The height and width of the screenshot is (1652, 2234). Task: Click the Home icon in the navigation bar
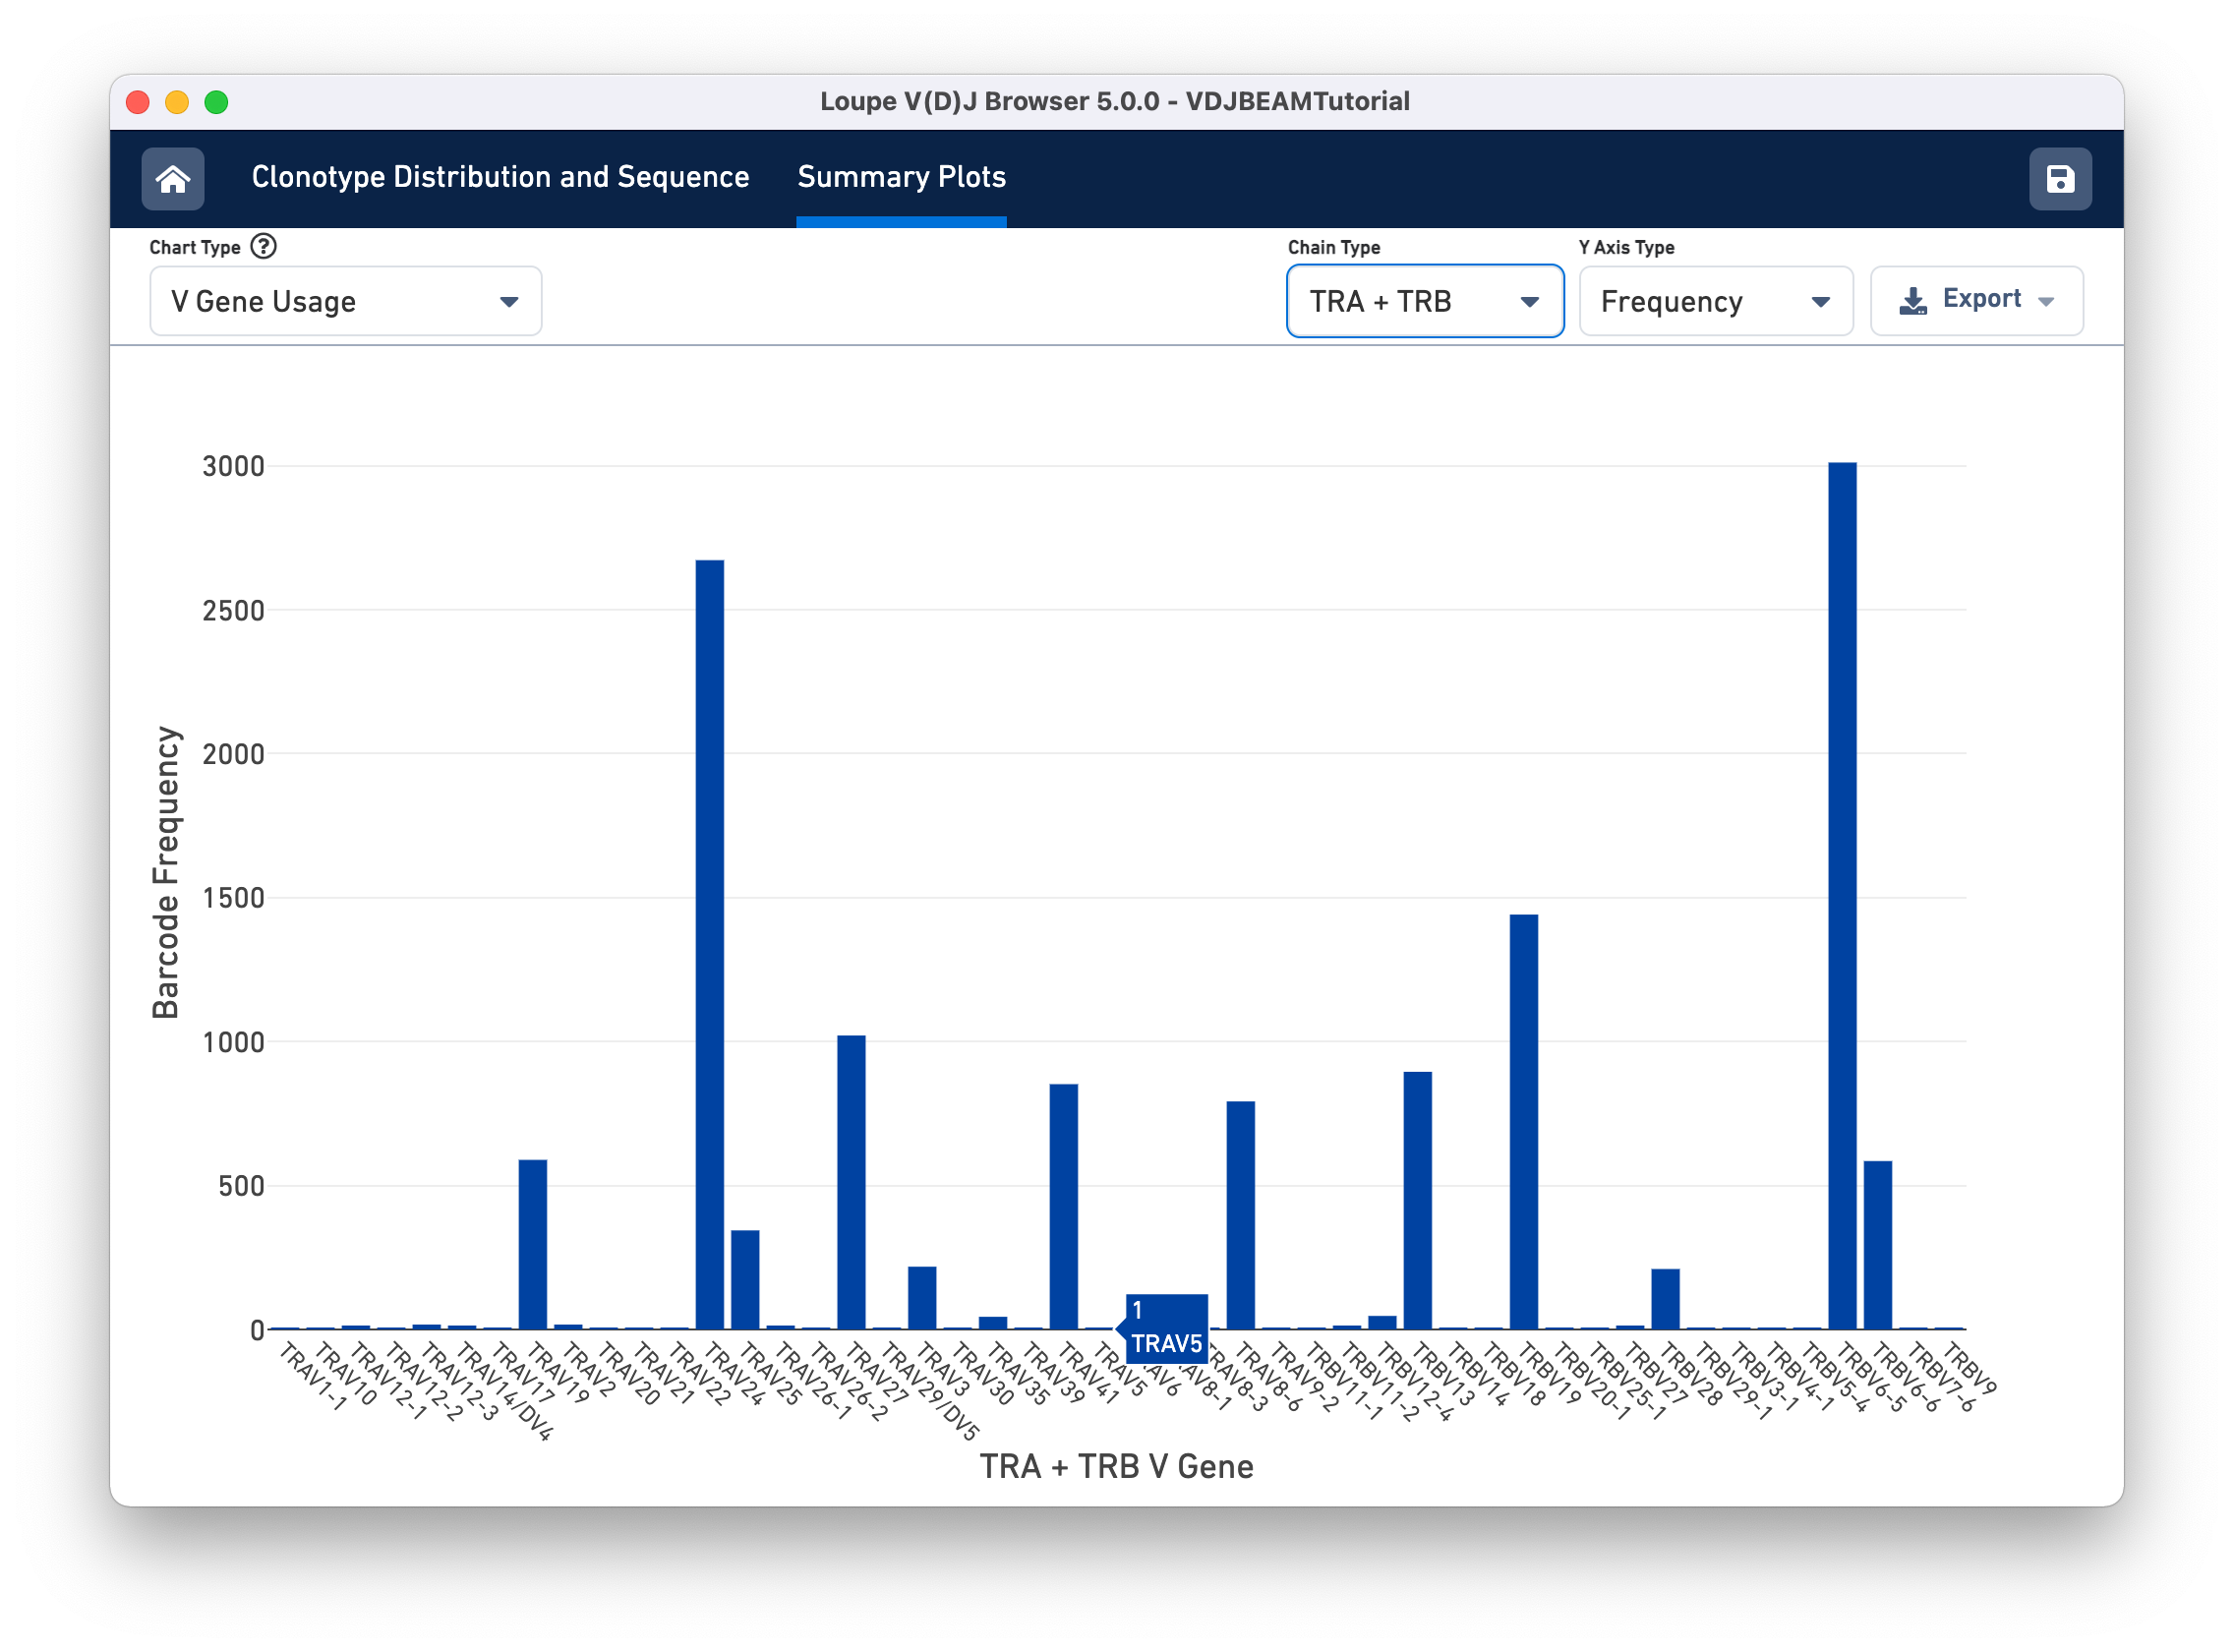pos(172,178)
